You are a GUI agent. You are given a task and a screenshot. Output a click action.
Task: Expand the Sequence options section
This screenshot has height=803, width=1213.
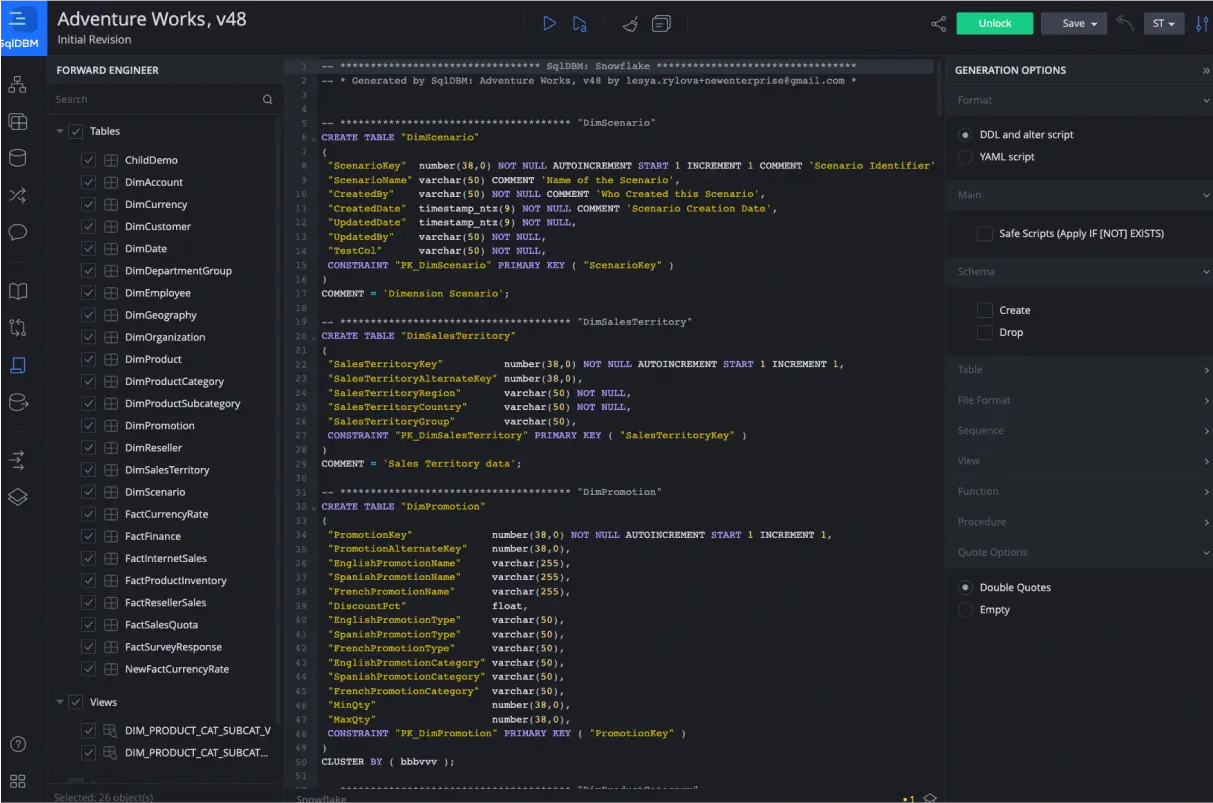tap(1079, 431)
